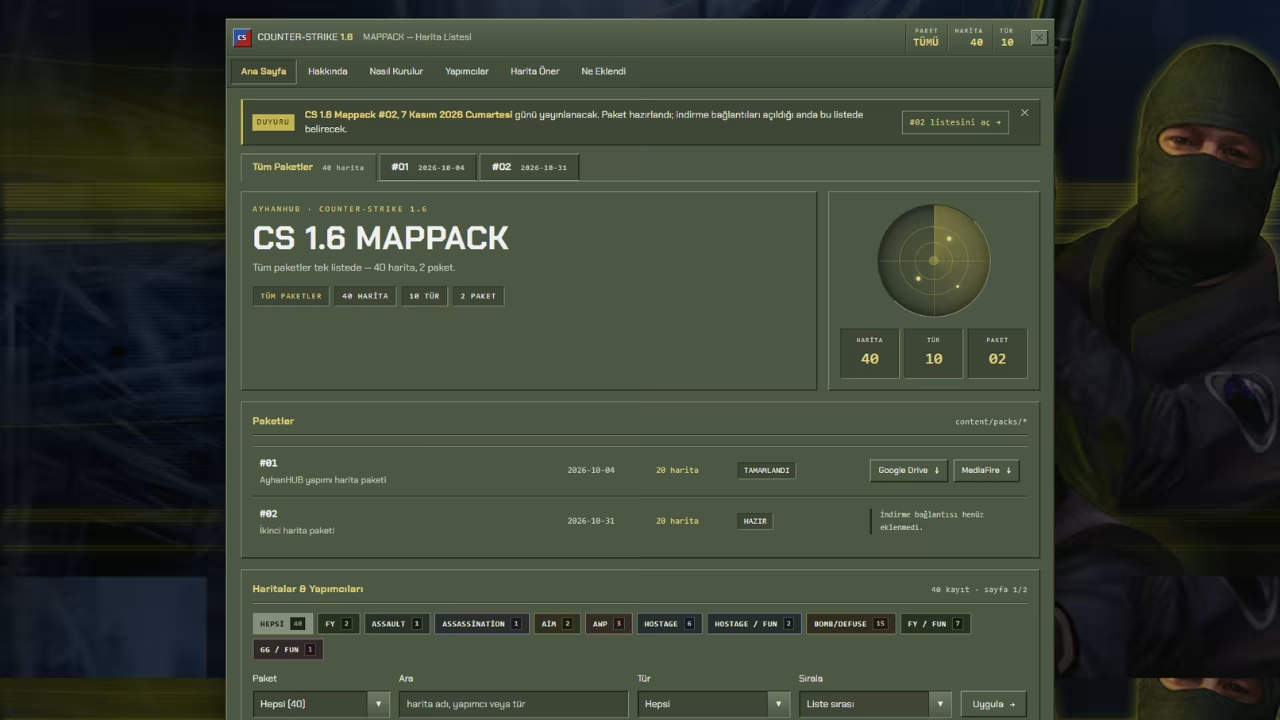Click the radar graphic
This screenshot has height=720, width=1280.
pyautogui.click(x=934, y=261)
